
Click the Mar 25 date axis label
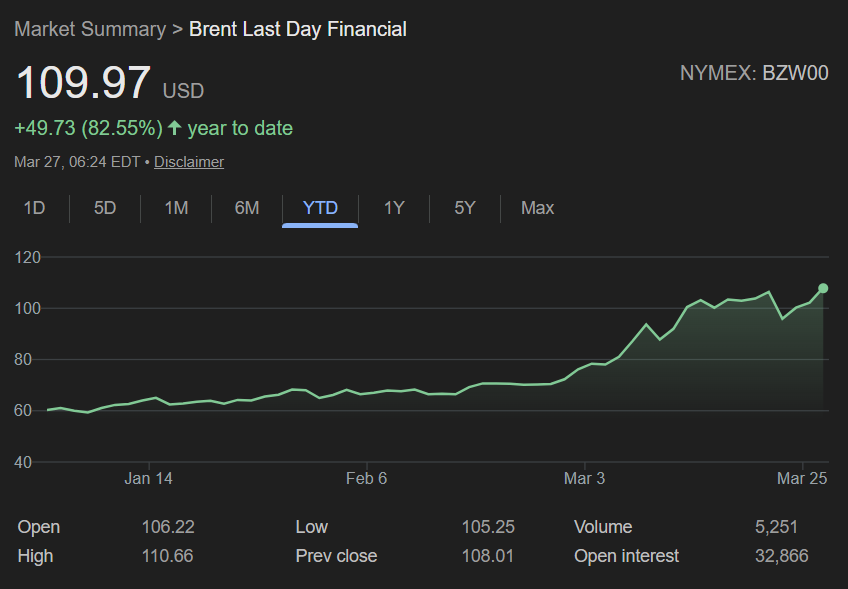(x=802, y=479)
